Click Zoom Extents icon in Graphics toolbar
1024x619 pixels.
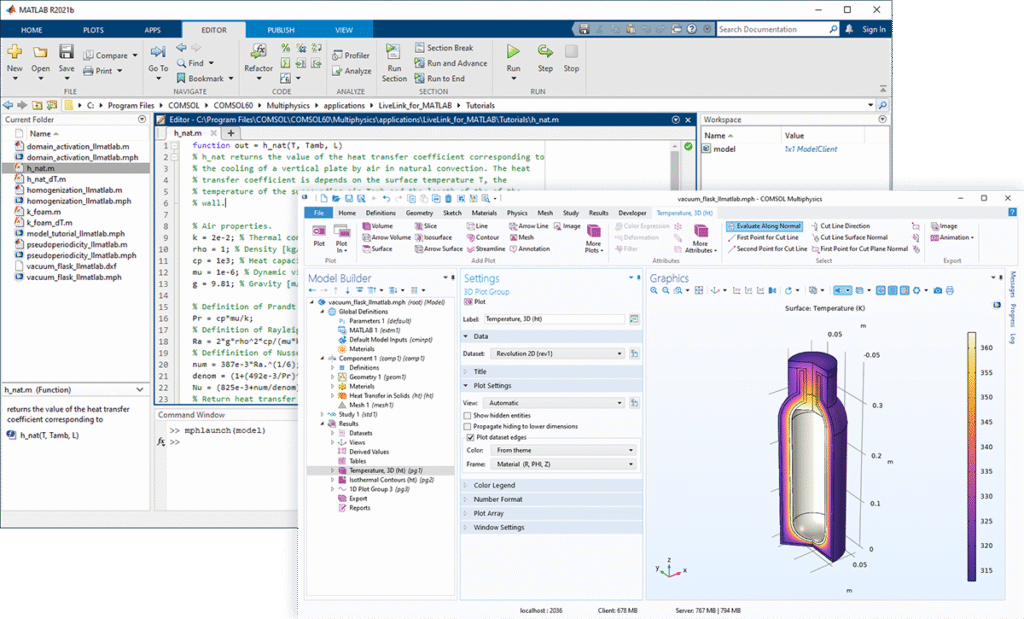[x=699, y=291]
